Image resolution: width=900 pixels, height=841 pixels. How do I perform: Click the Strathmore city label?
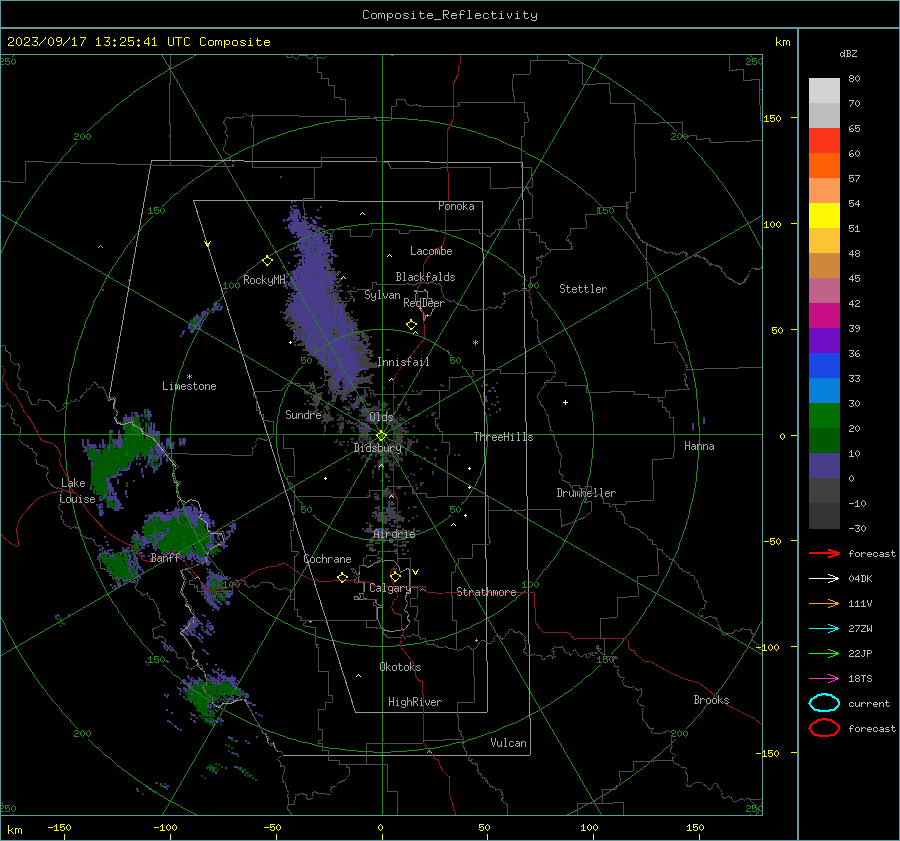coord(486,592)
